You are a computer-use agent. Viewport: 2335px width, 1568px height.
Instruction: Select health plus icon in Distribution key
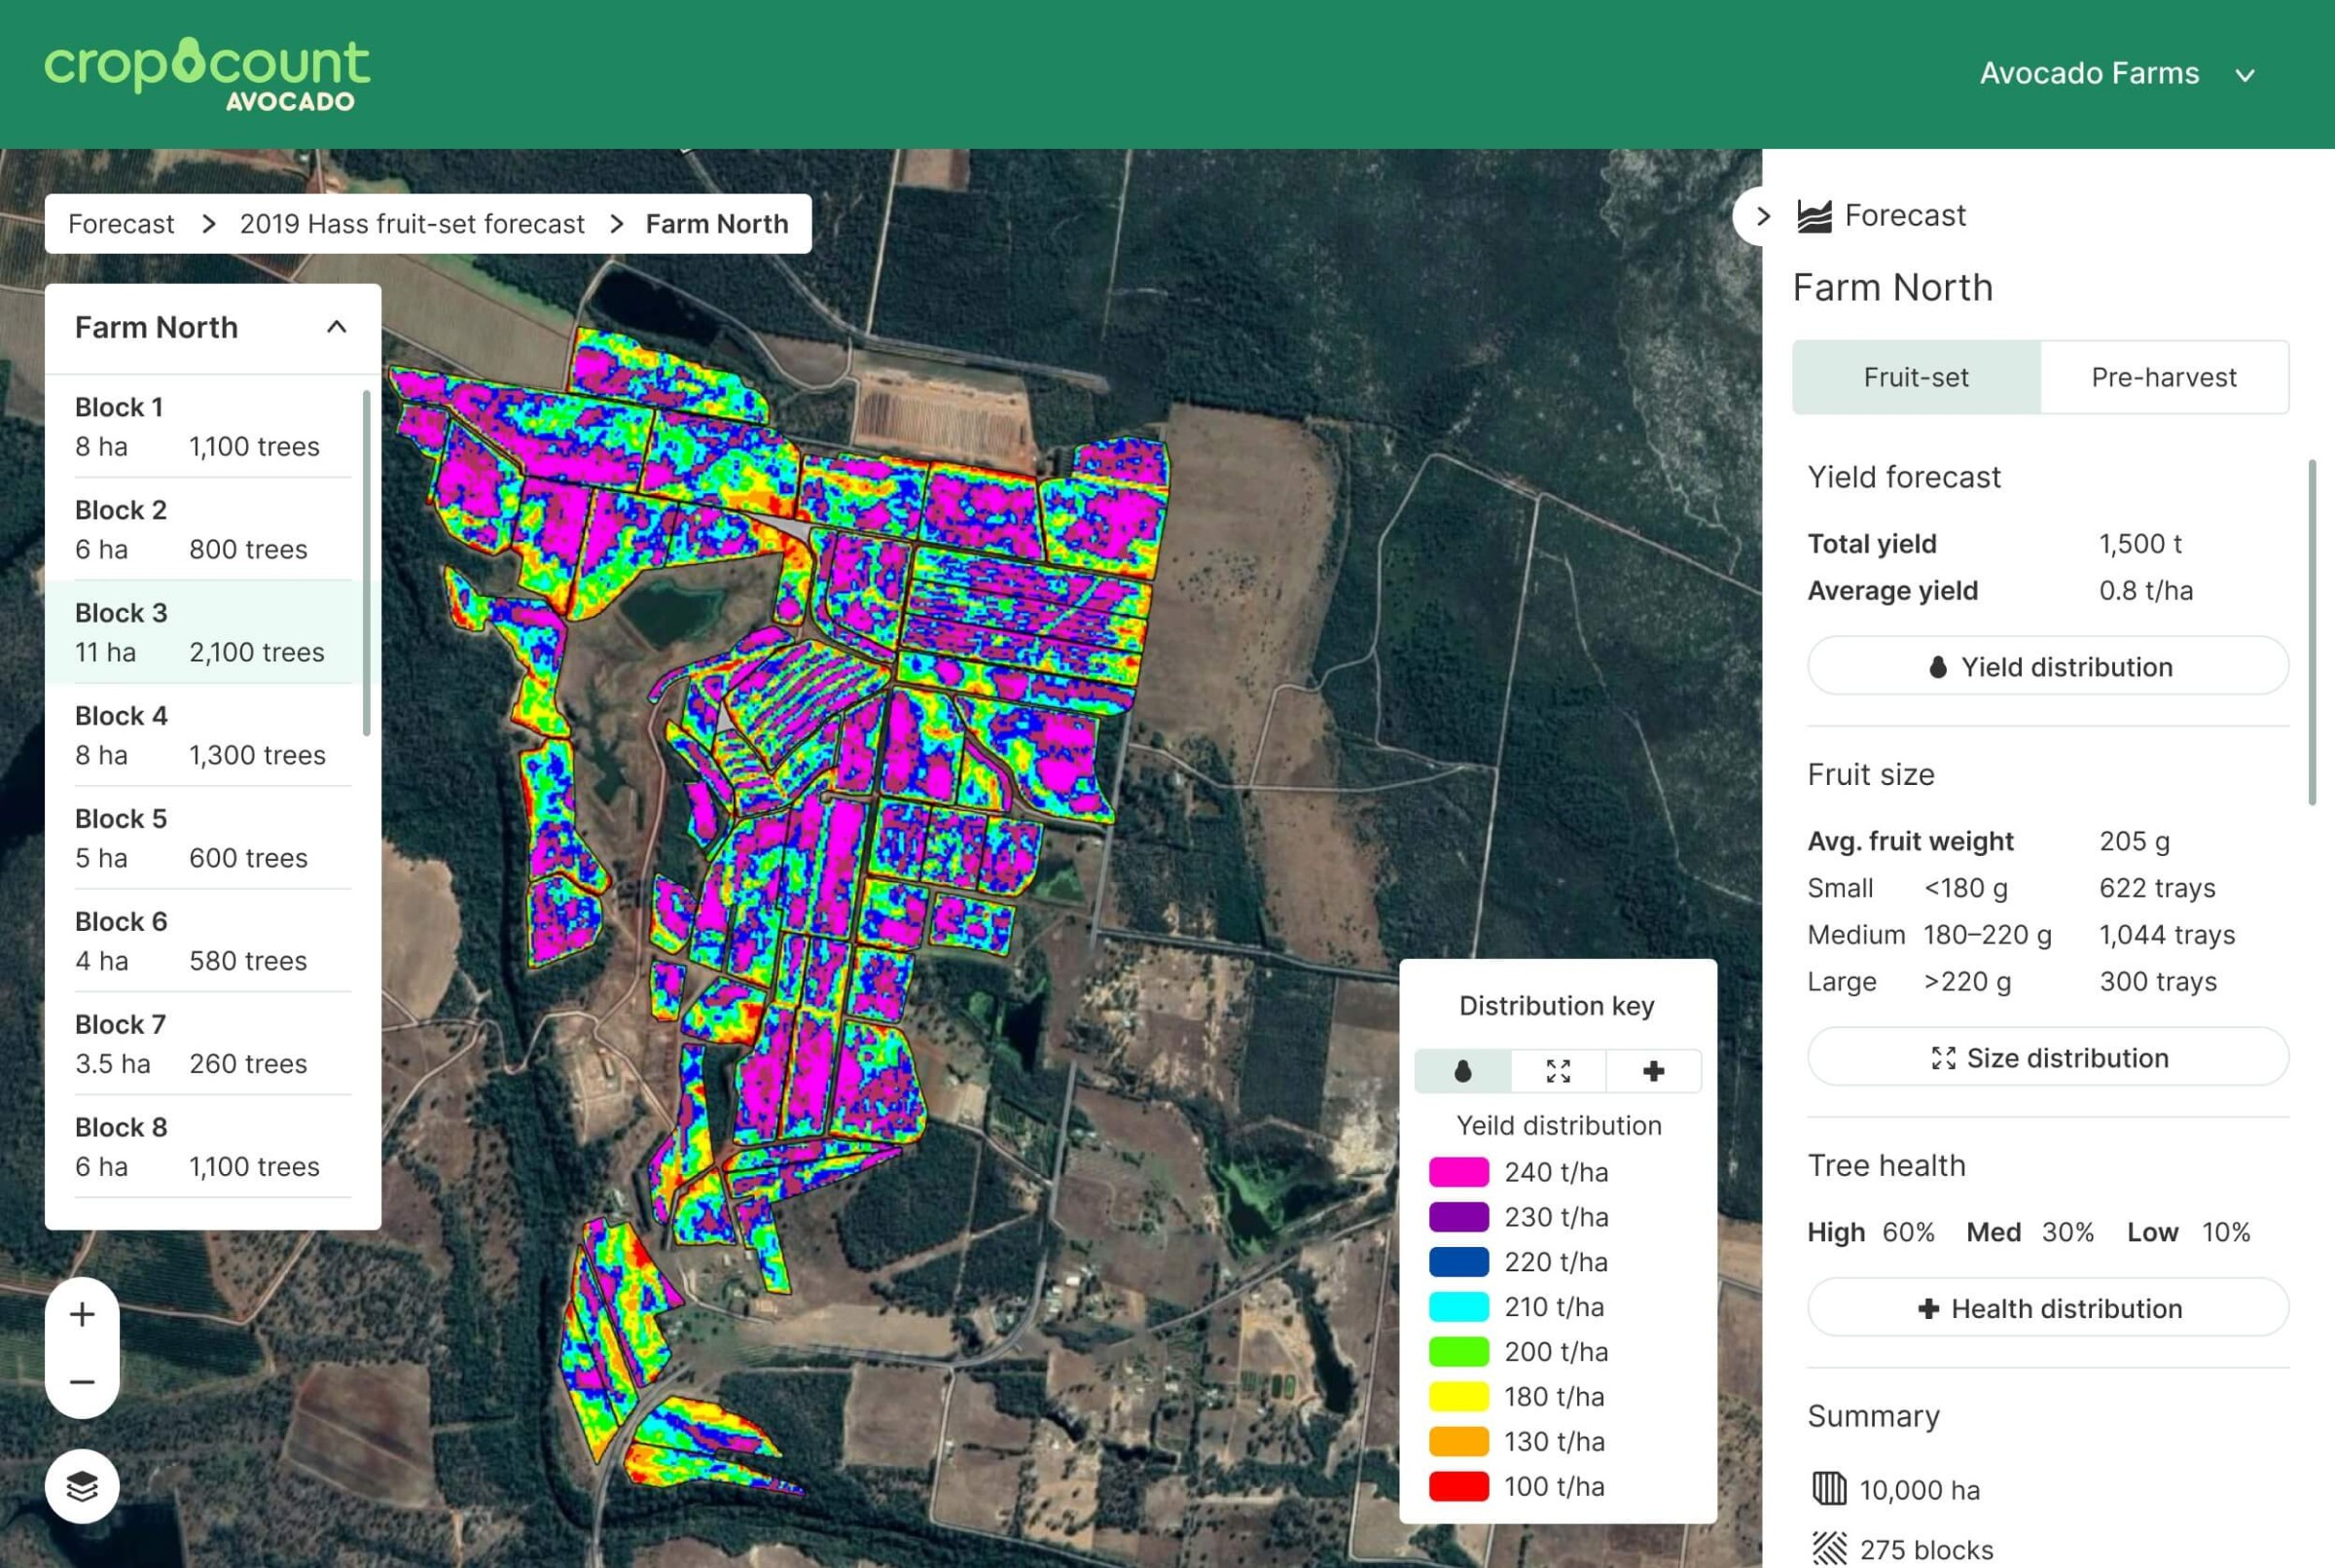(x=1653, y=1071)
